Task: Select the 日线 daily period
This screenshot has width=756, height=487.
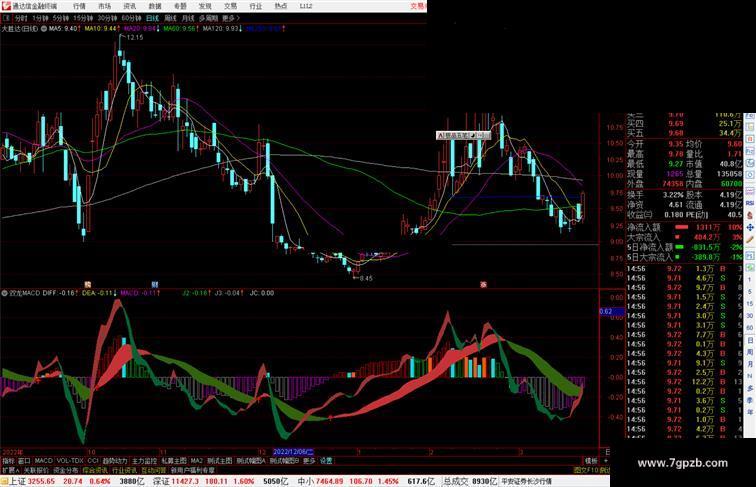Action: [x=152, y=18]
